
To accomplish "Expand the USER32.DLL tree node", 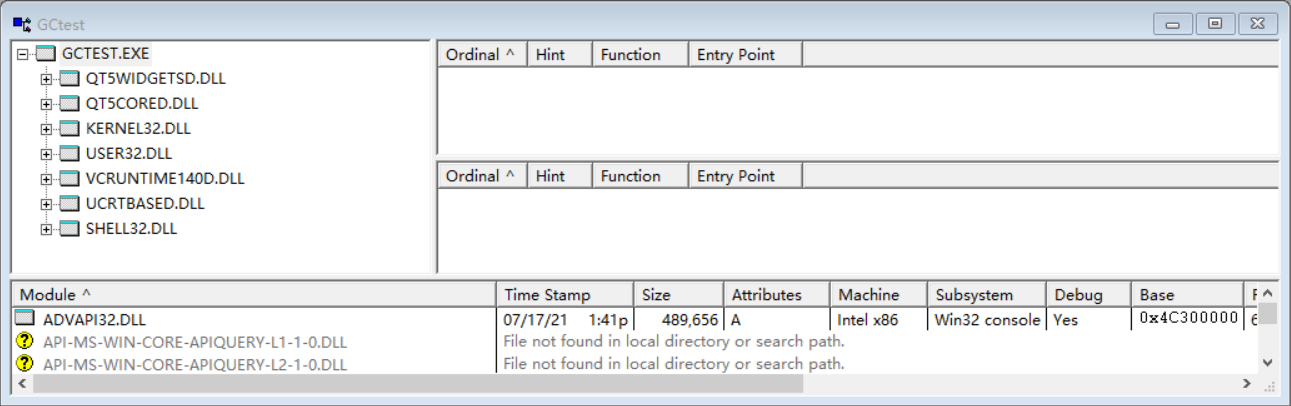I will [46, 154].
